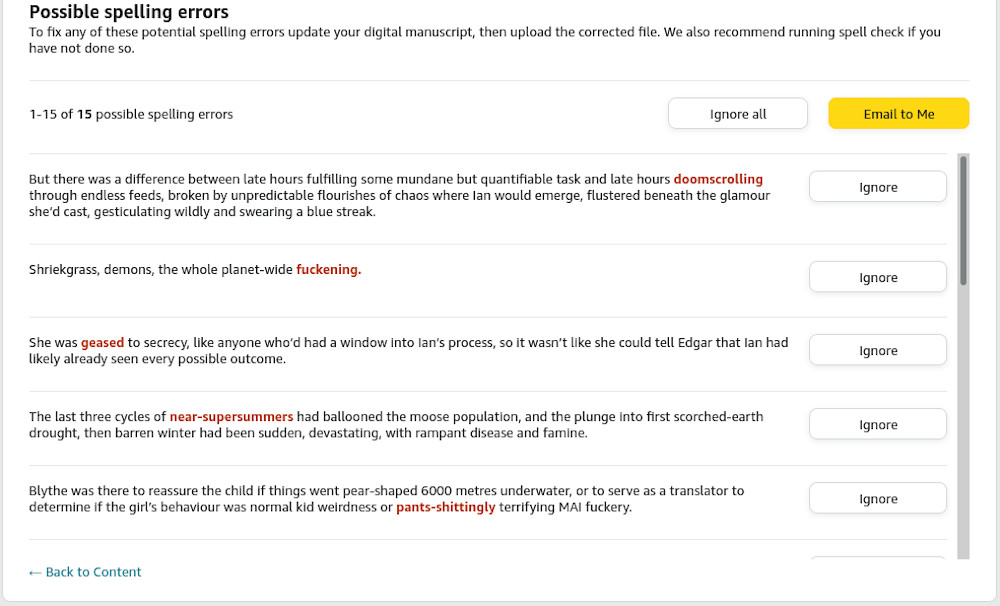The height and width of the screenshot is (606, 1000).
Task: Ignore the pants-shittingly spelling error
Action: (x=878, y=498)
